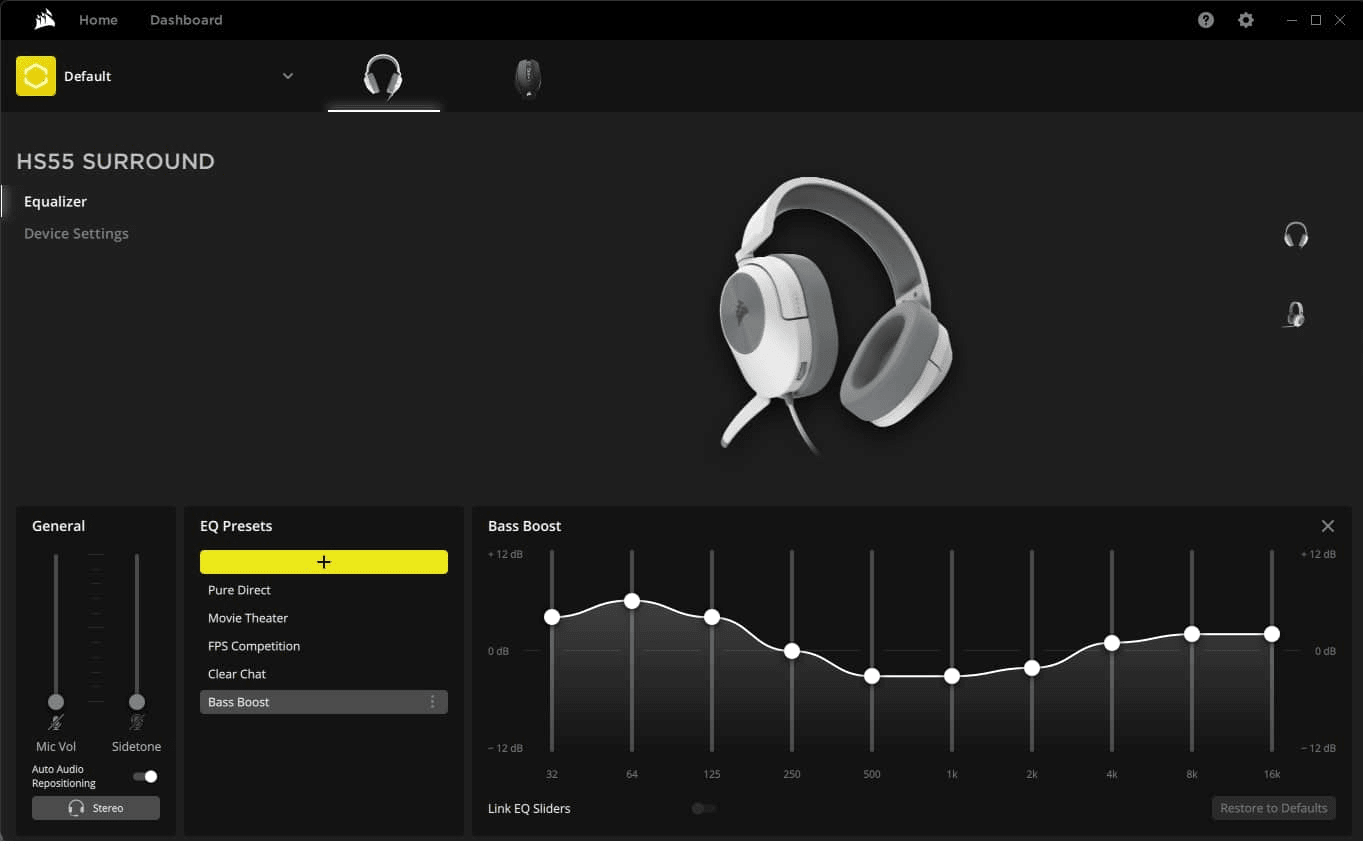The image size is (1363, 844).
Task: Click the 64 Hz EQ slider handle
Action: point(632,601)
